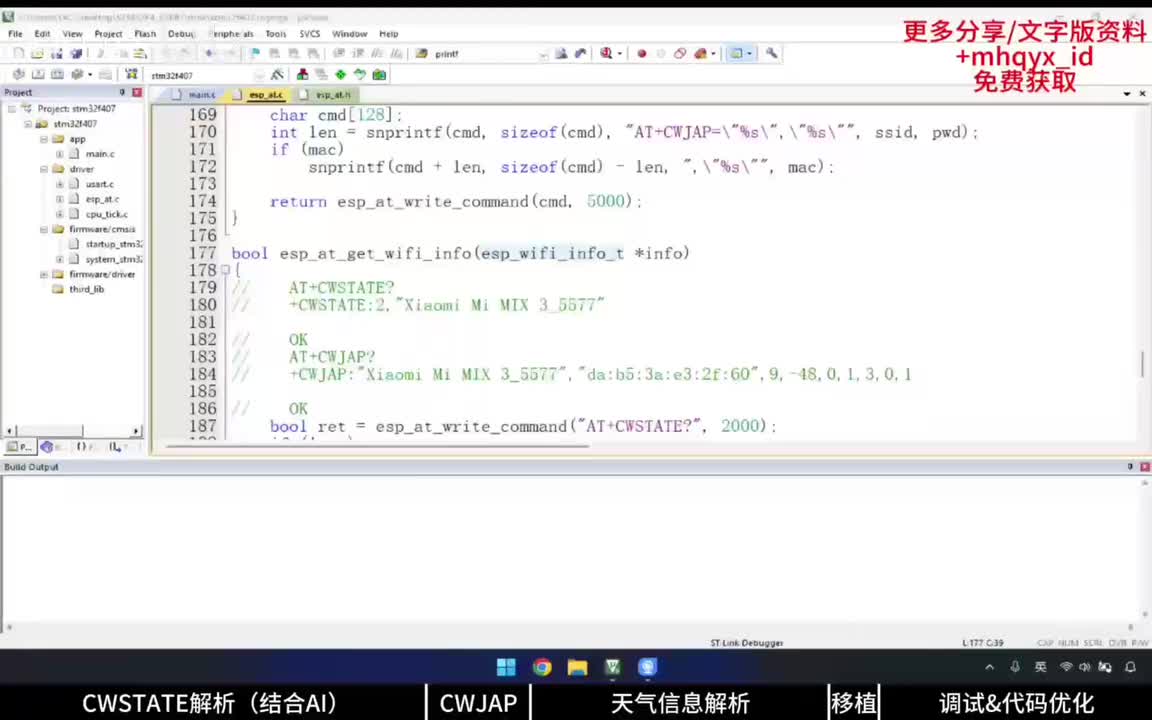1152x720 pixels.
Task: Select main.c in the project tree
Action: tap(100, 154)
